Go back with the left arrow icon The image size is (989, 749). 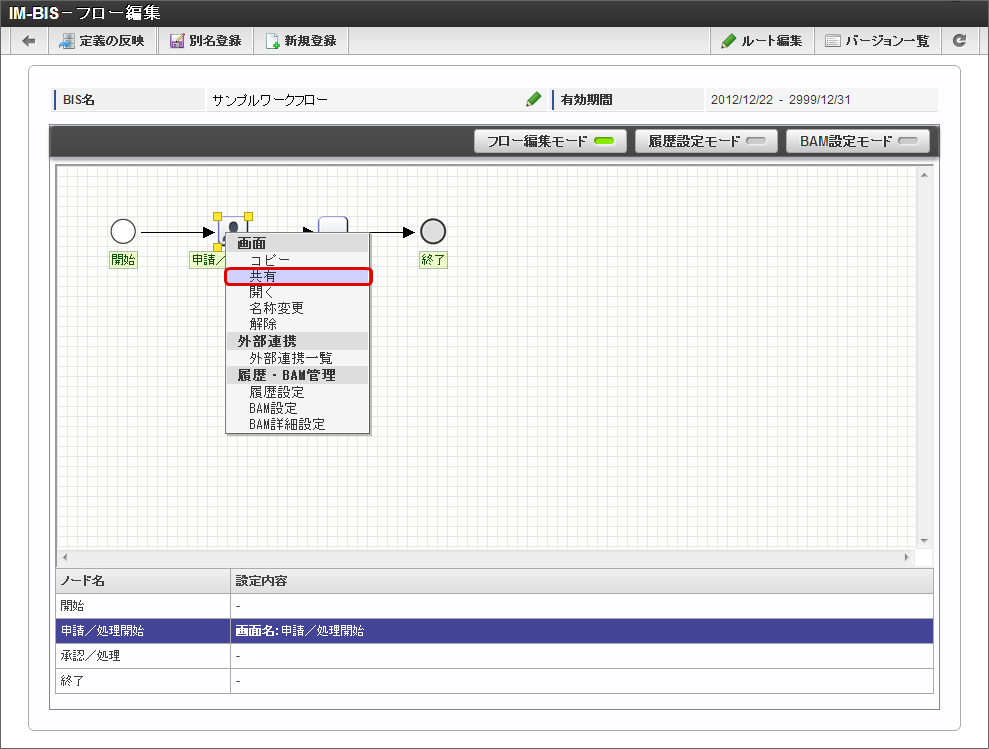(29, 41)
